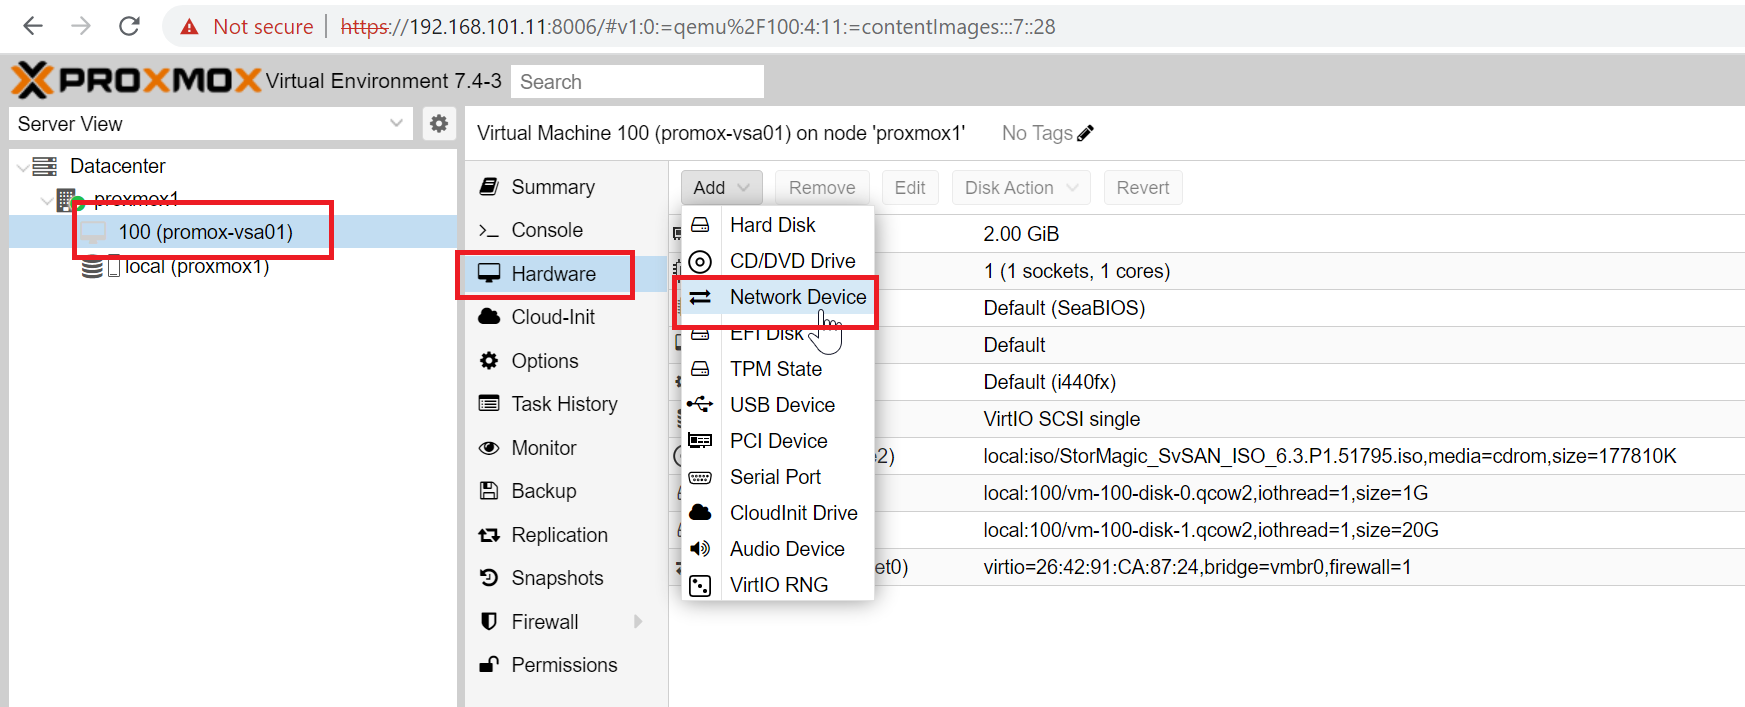Click the 1 (1 sockets, 1 cores) value

click(x=1077, y=271)
